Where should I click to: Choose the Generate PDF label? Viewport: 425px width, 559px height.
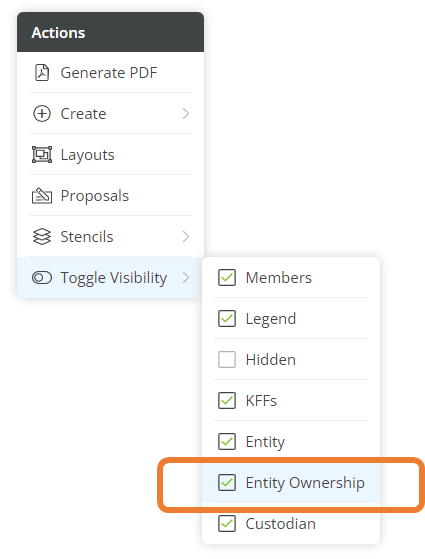(109, 73)
